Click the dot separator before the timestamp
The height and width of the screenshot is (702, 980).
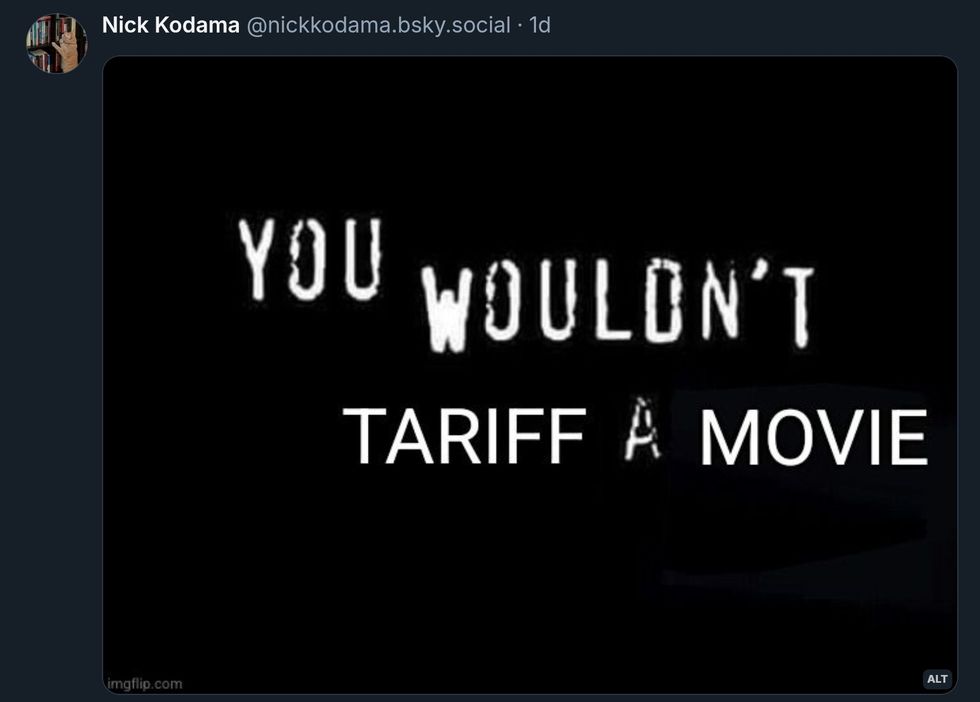click(x=520, y=26)
